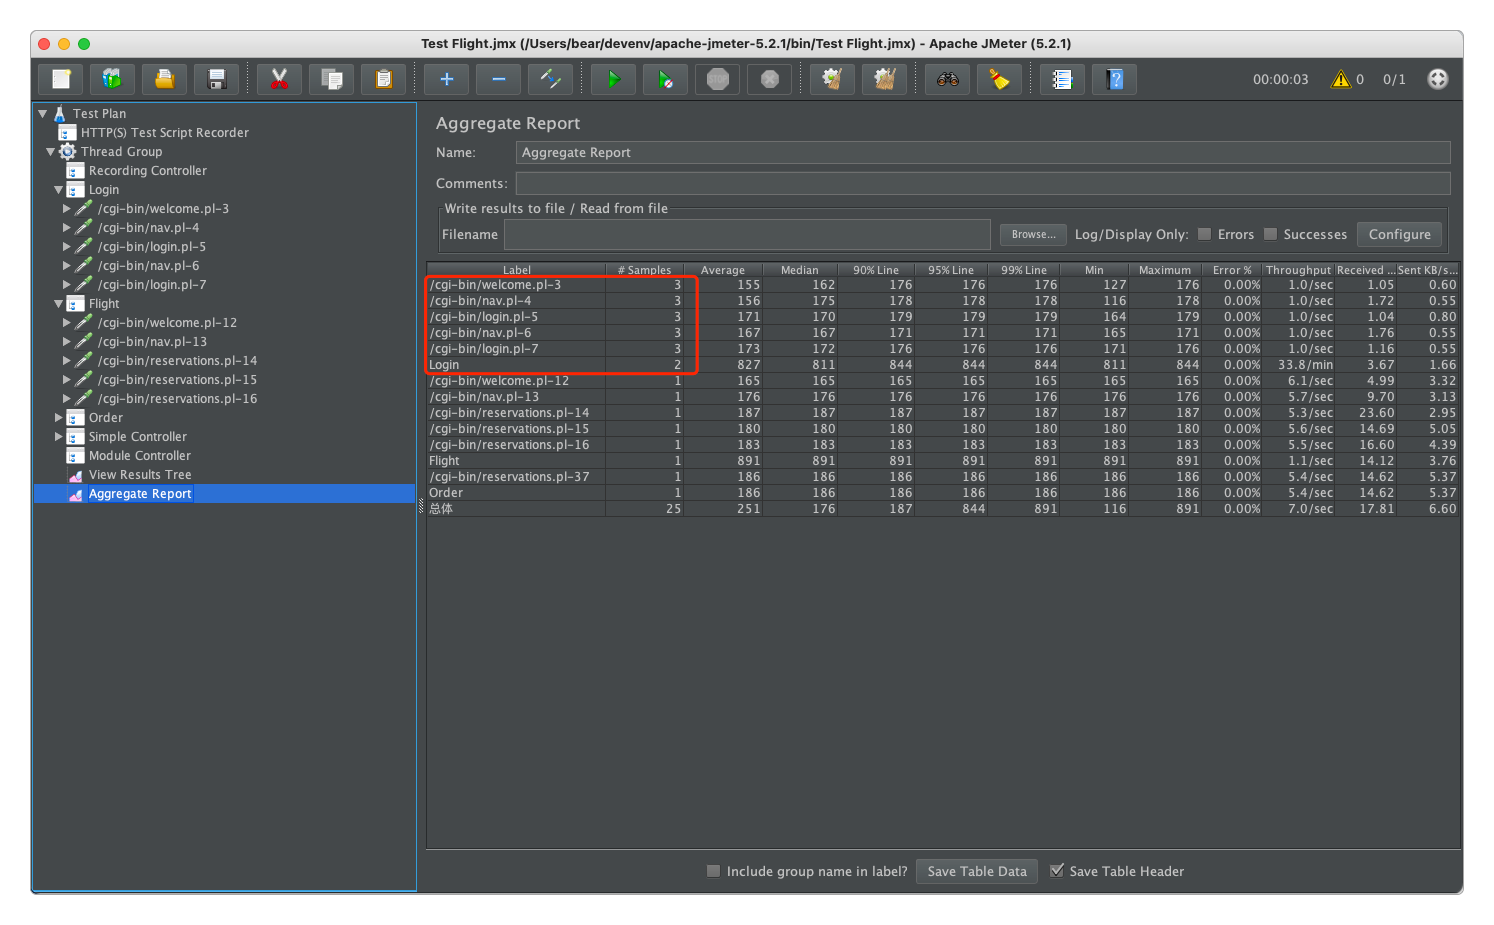Click the 总体 total row label
The image size is (1494, 925).
(441, 509)
